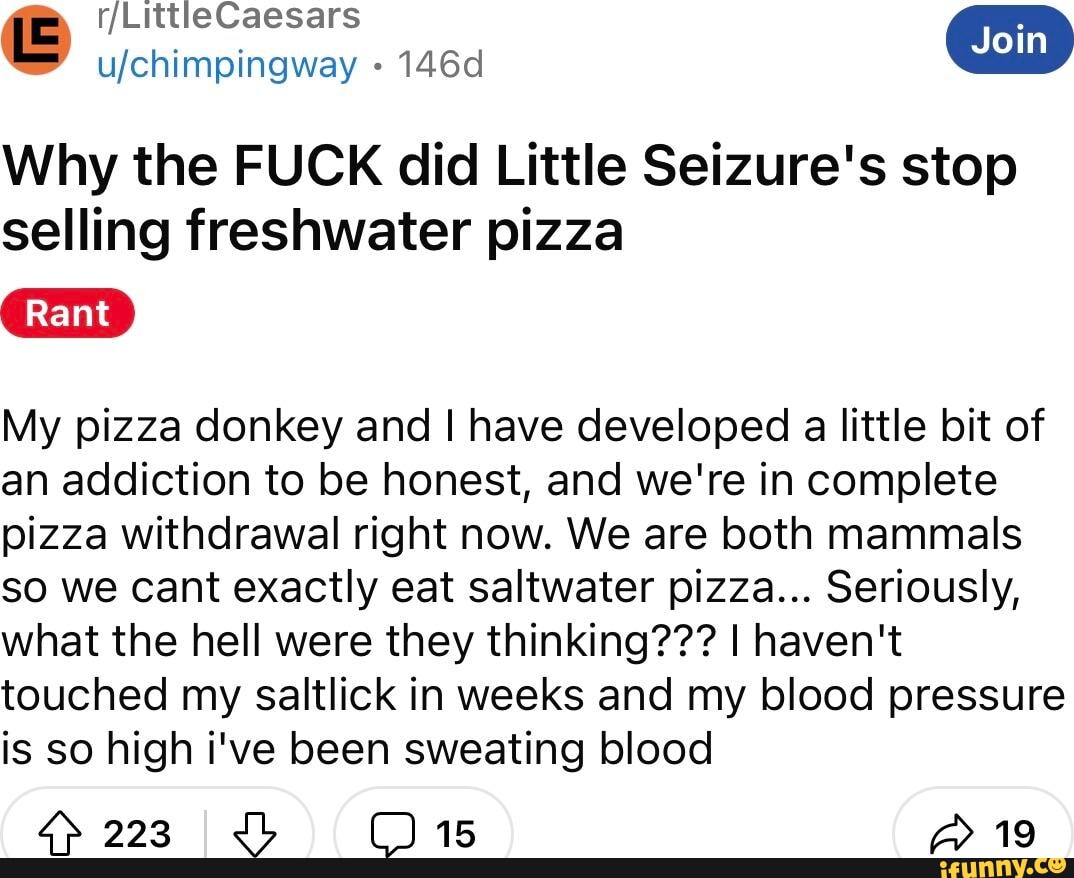The image size is (1074, 878).
Task: Downvote the post using the down arrow
Action: click(x=256, y=832)
